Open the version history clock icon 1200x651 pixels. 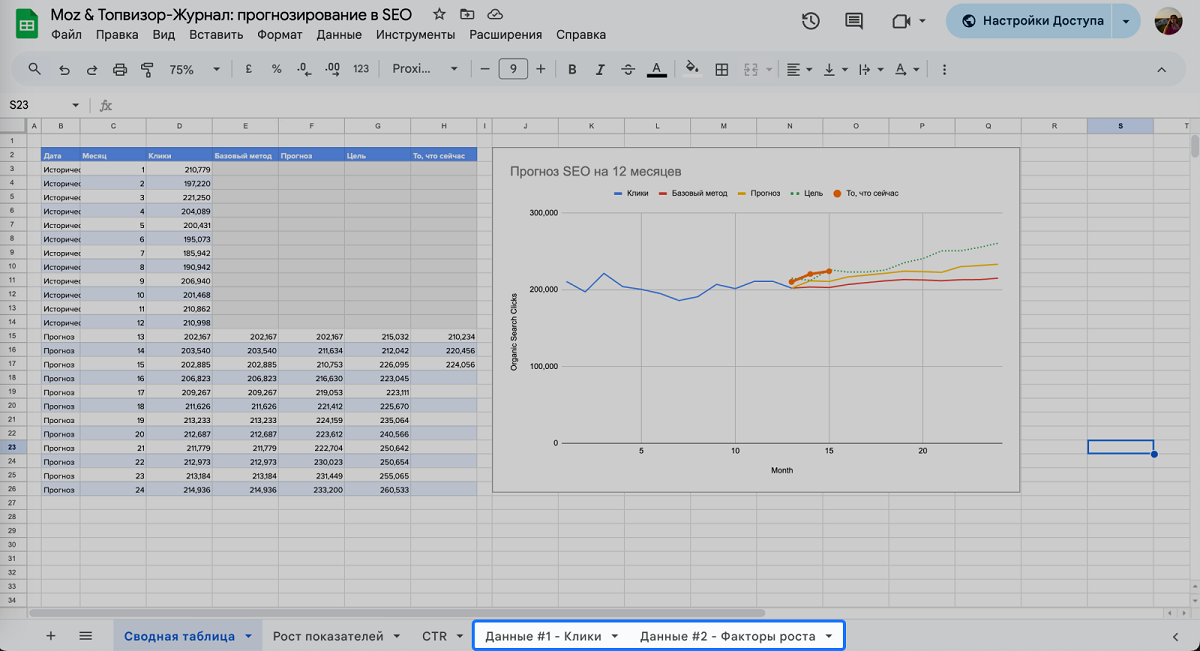(811, 21)
